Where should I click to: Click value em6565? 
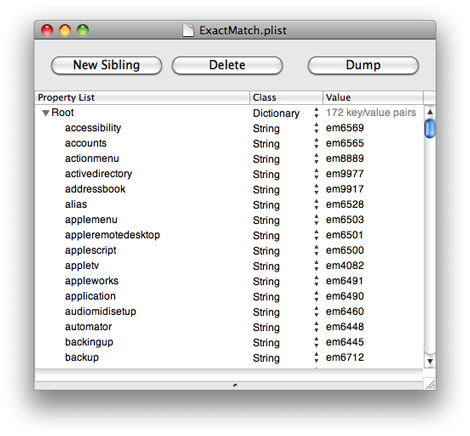(345, 143)
